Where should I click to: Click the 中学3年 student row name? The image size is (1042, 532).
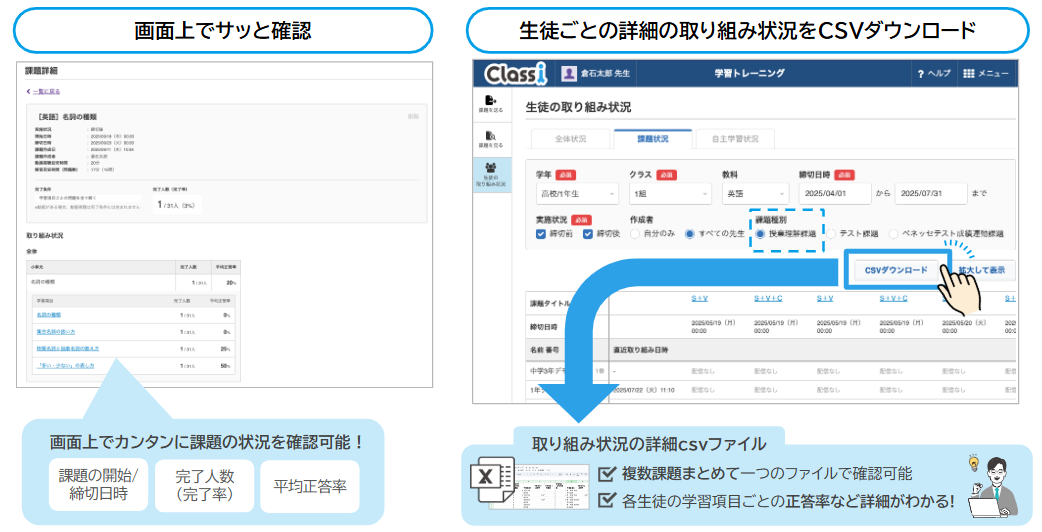pos(546,371)
